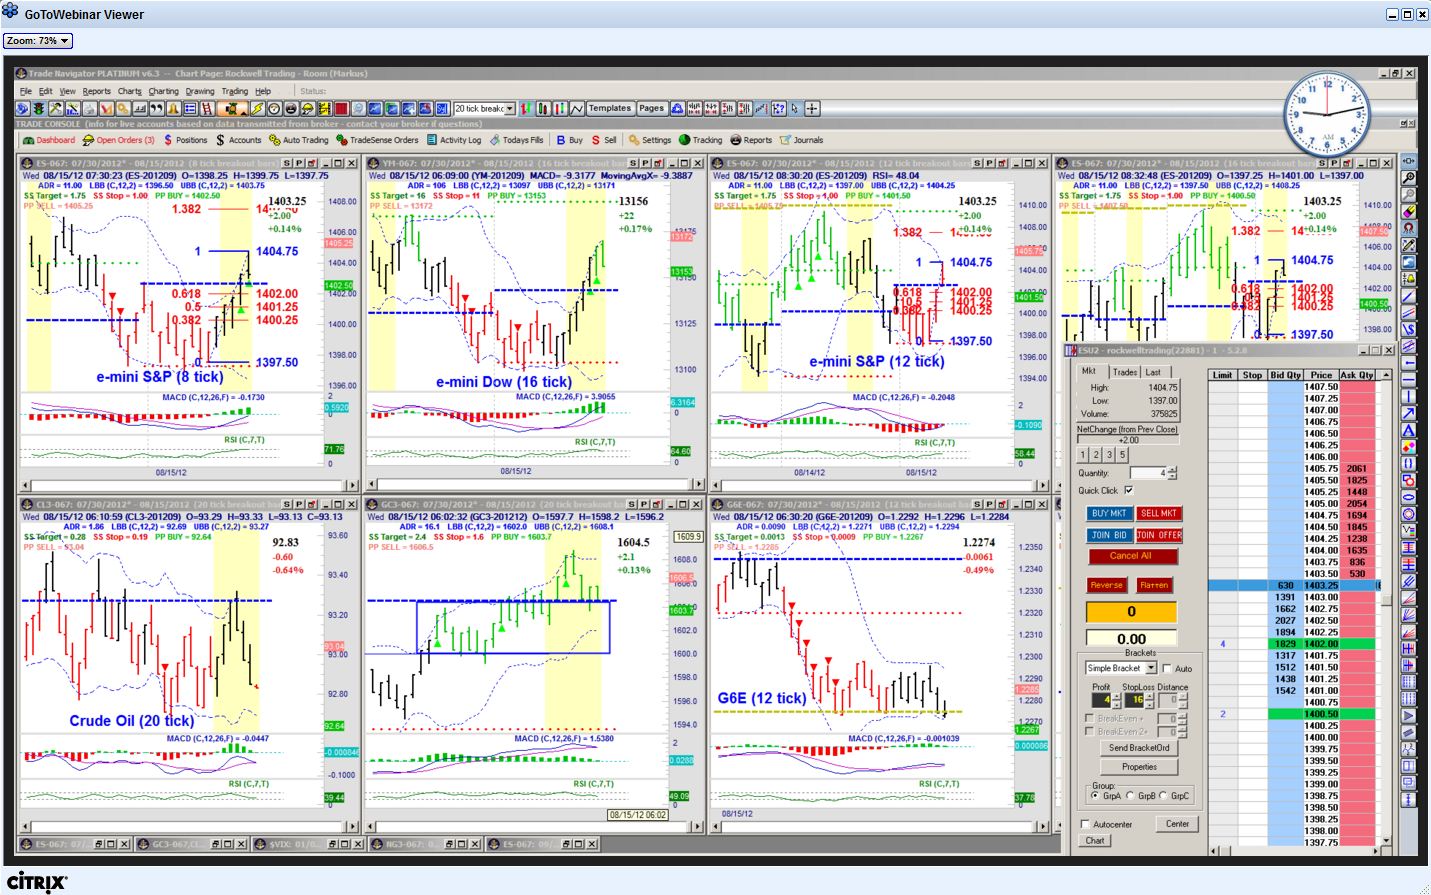Select the GrpA radio button
This screenshot has width=1431, height=895.
point(1096,796)
